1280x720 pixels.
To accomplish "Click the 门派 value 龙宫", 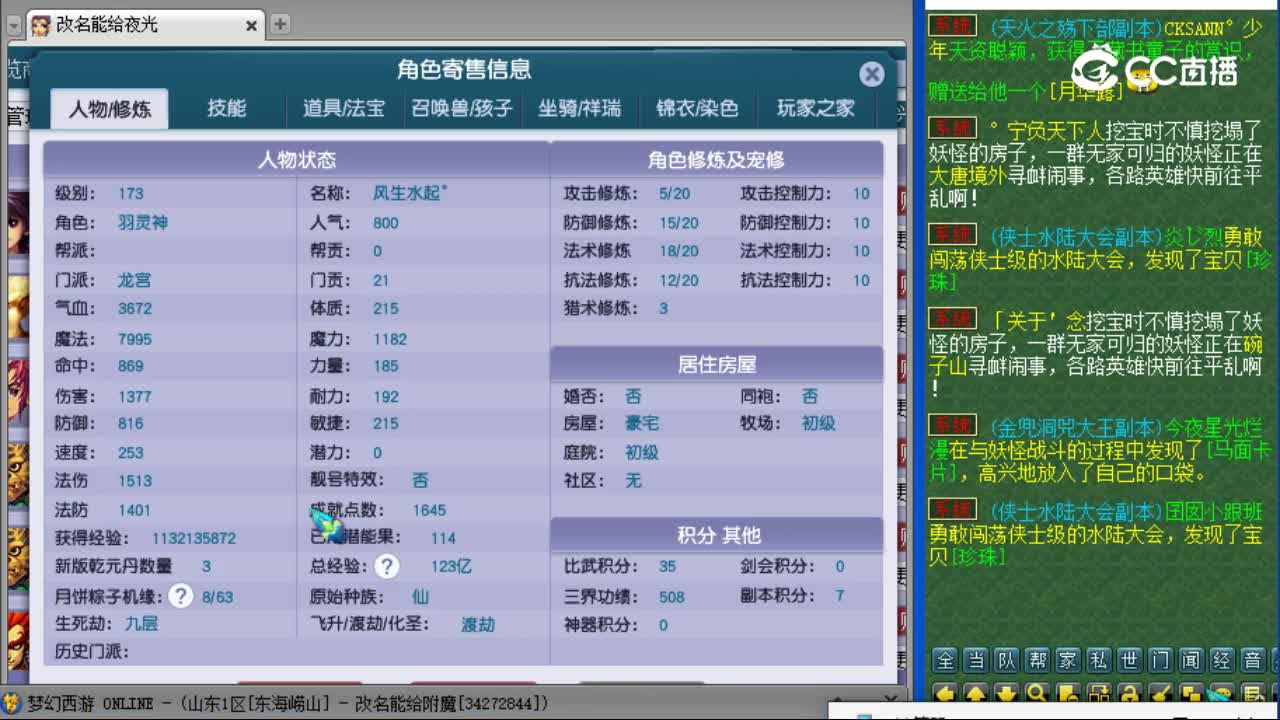I will point(135,281).
